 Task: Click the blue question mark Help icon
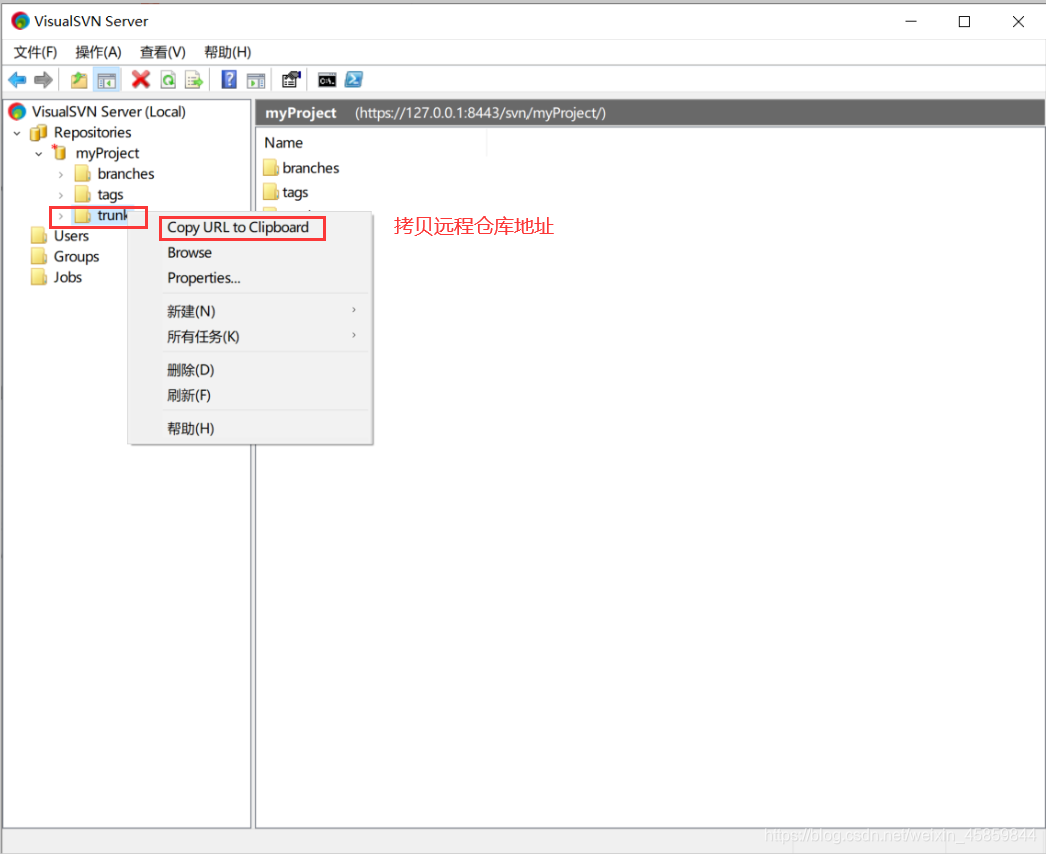click(x=229, y=79)
